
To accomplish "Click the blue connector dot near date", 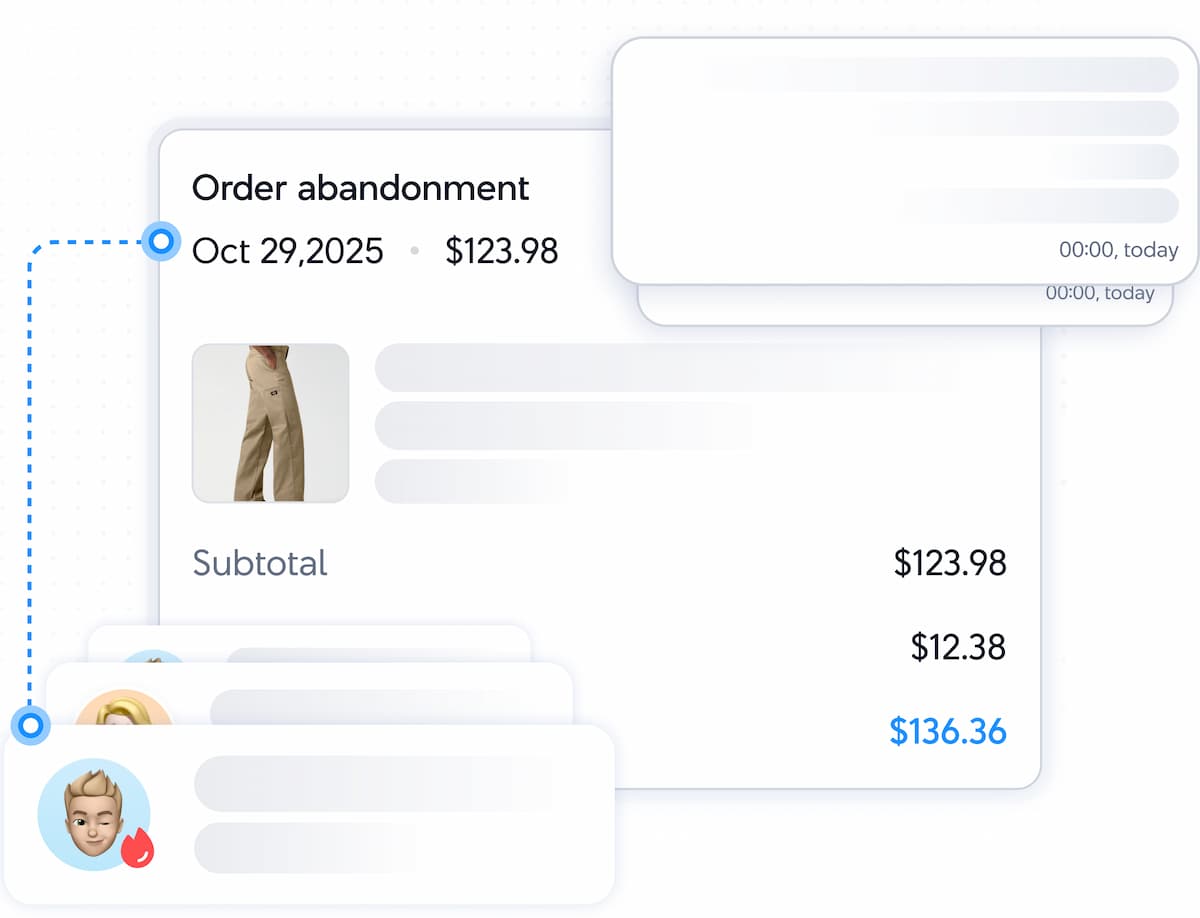I will tap(160, 241).
